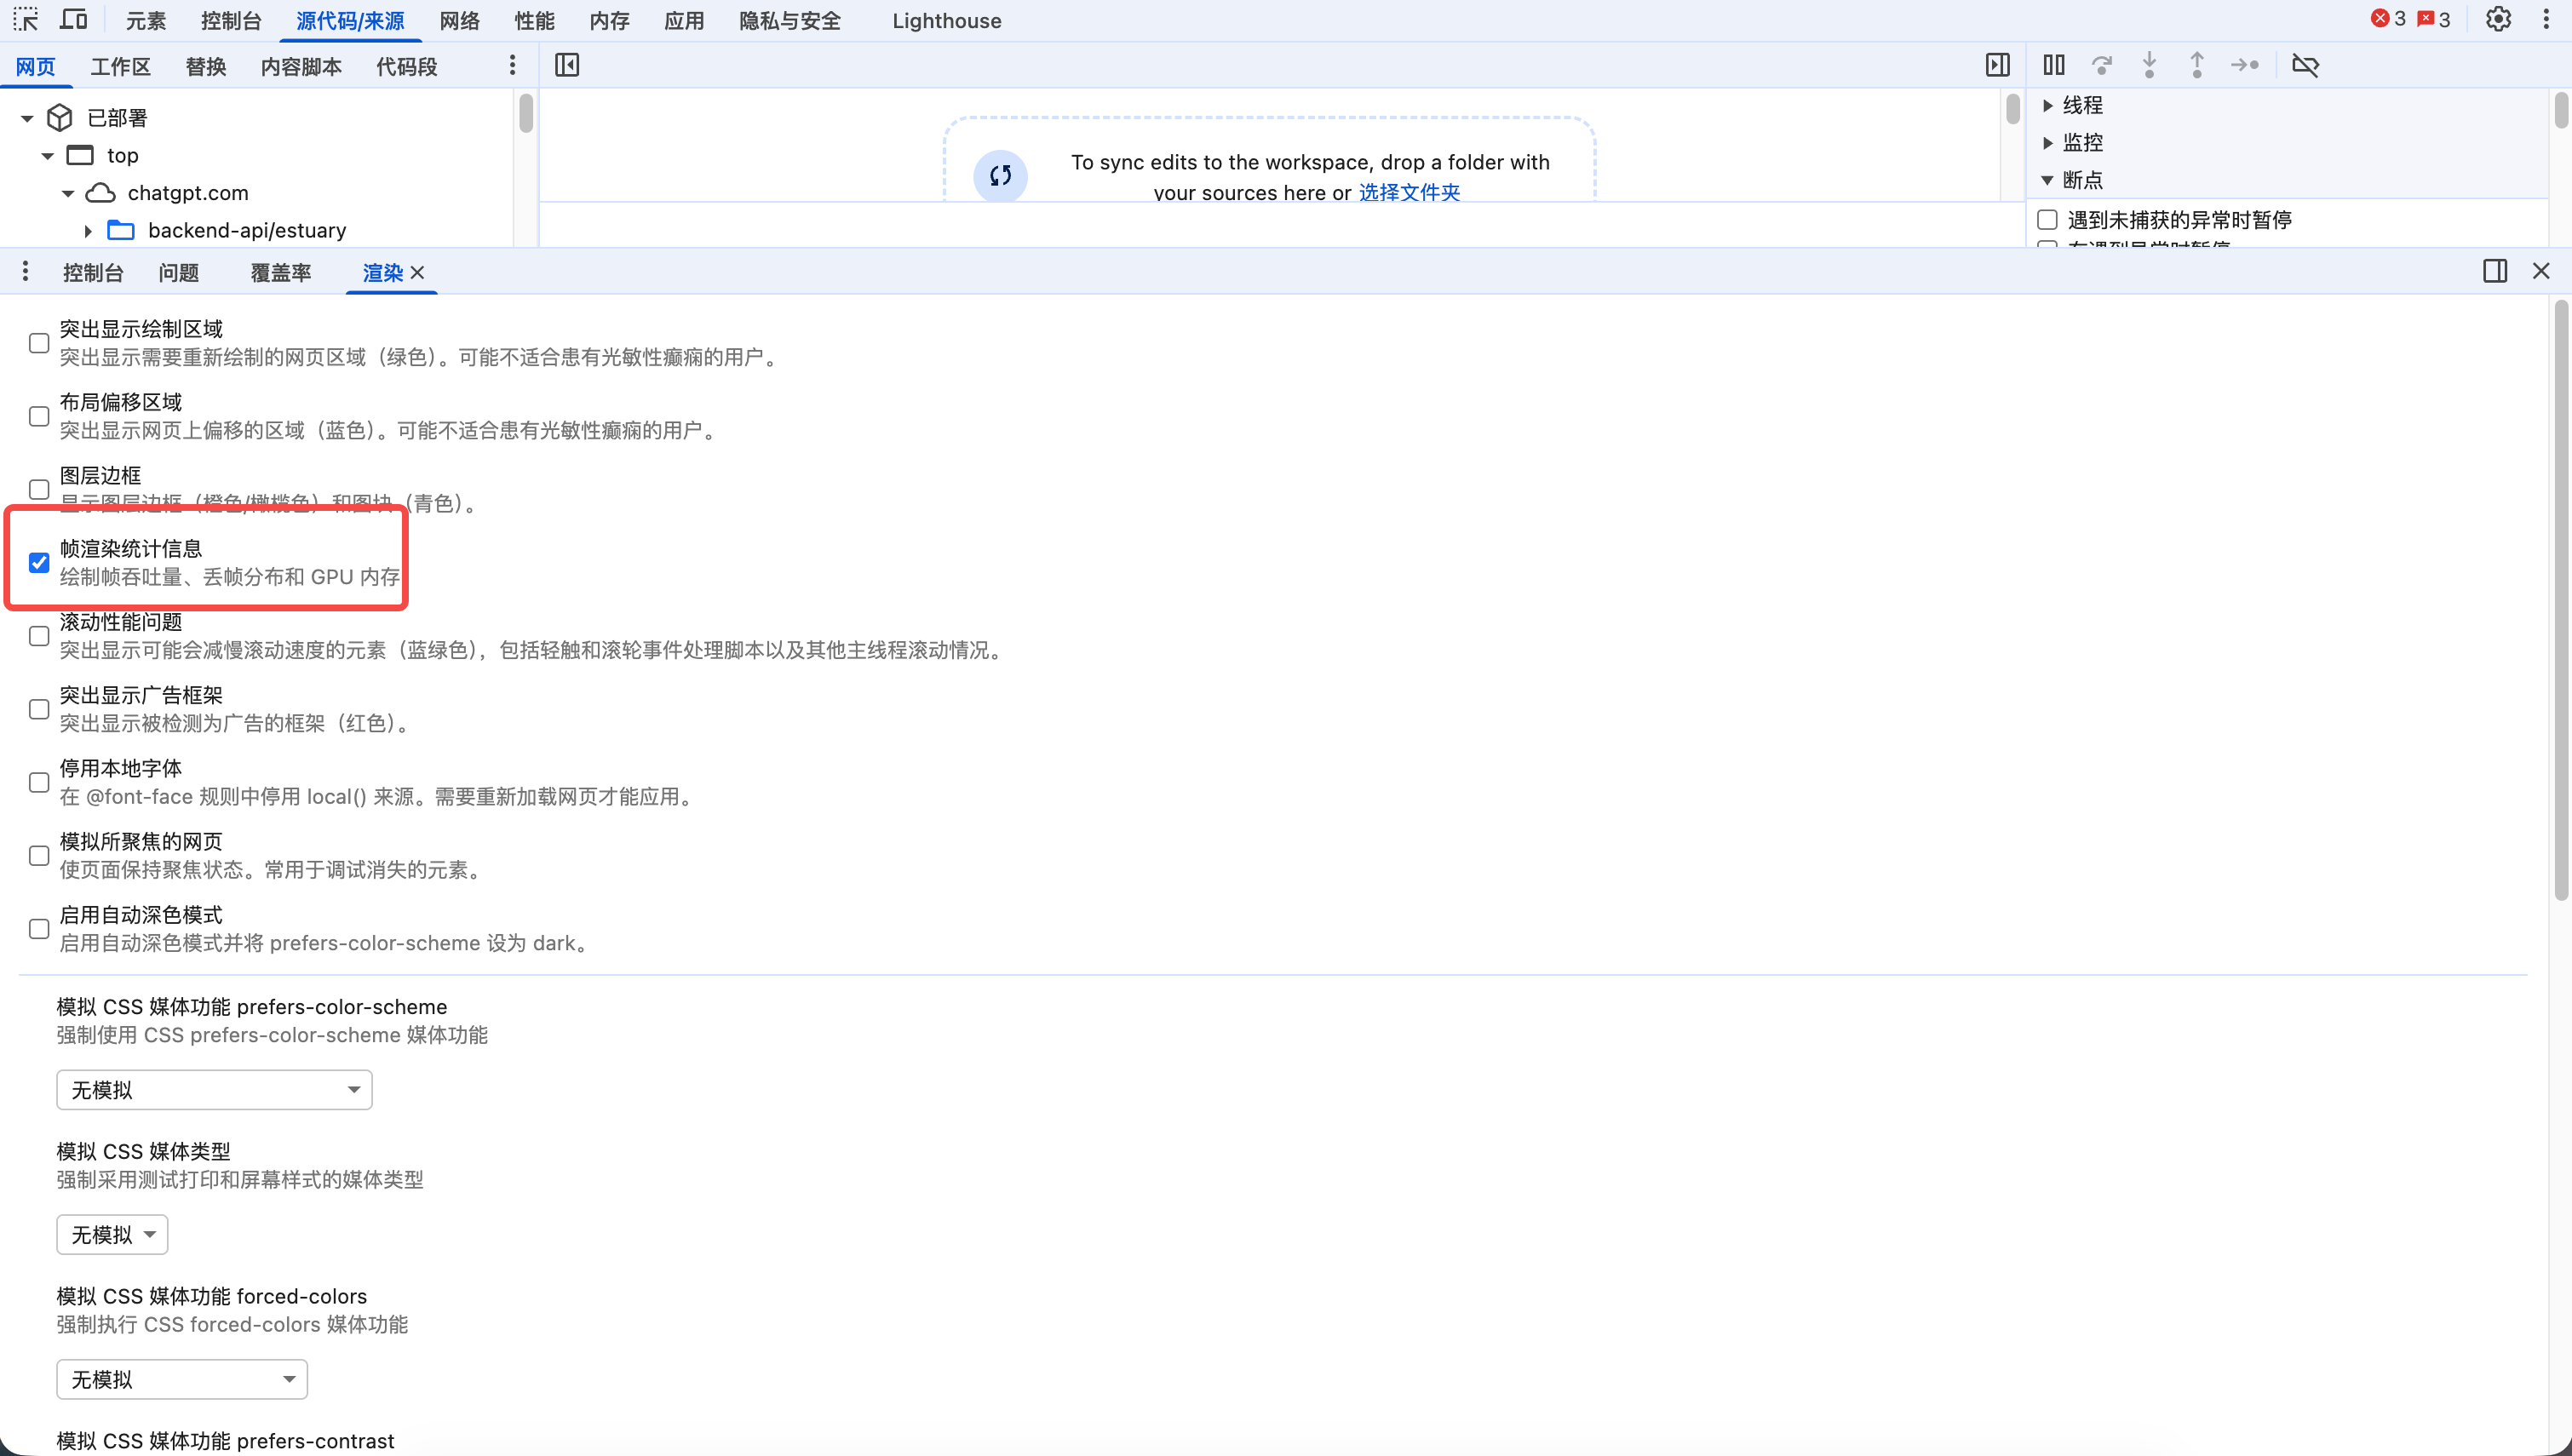
Task: Expand the backend-api/estuary folder
Action: (88, 231)
